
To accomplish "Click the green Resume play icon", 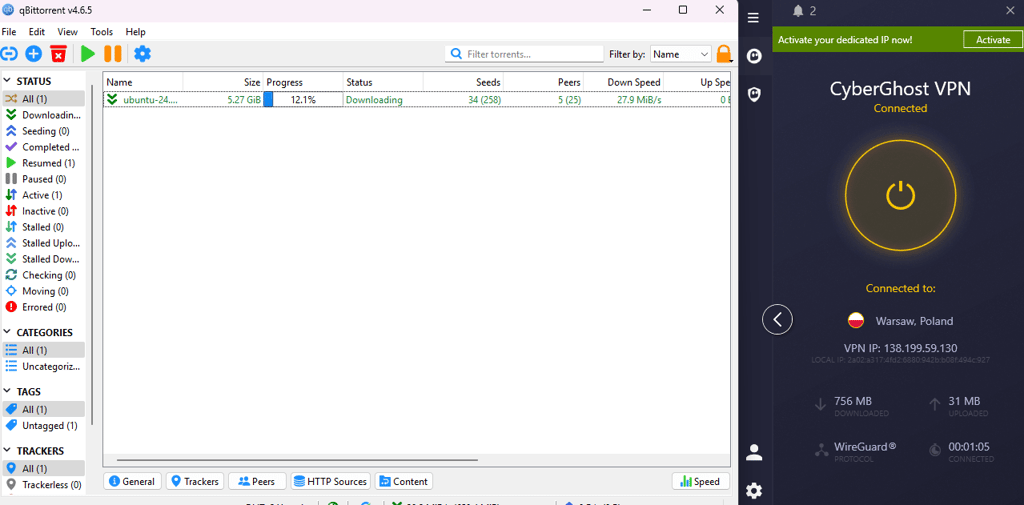I will (88, 54).
